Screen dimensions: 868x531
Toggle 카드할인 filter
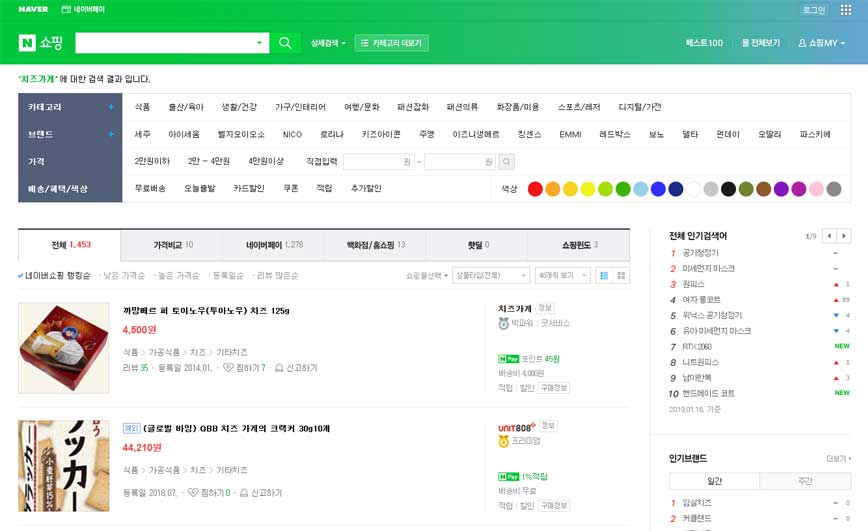coord(249,188)
